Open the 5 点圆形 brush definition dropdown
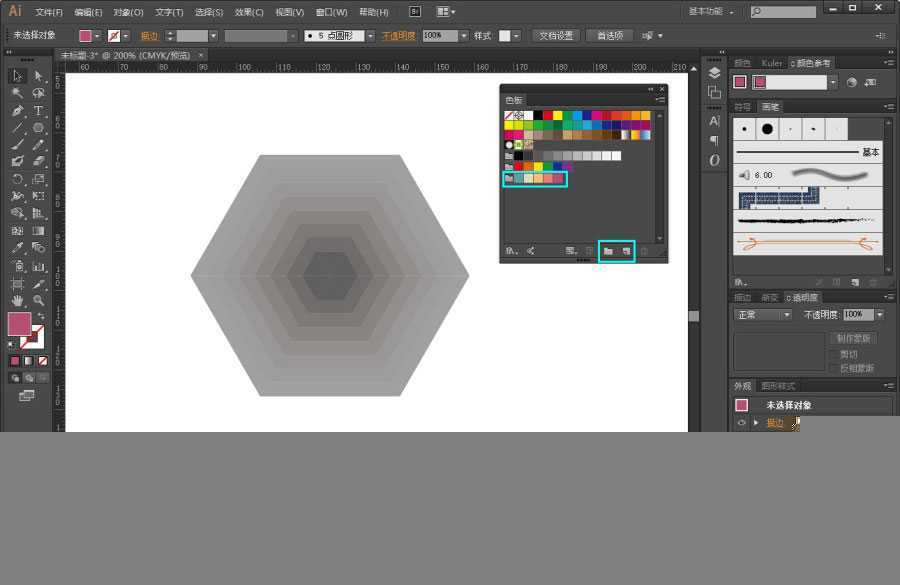This screenshot has height=585, width=900. 370,35
